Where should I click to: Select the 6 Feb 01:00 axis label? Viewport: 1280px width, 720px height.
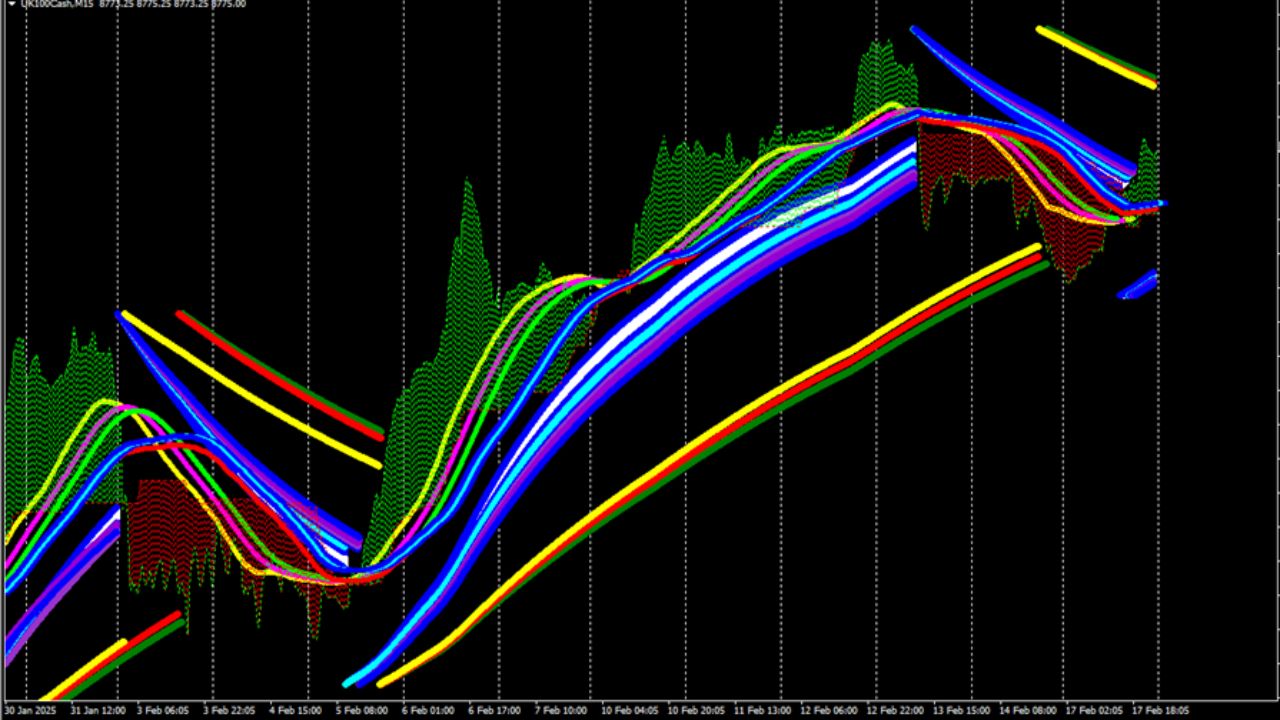[429, 711]
